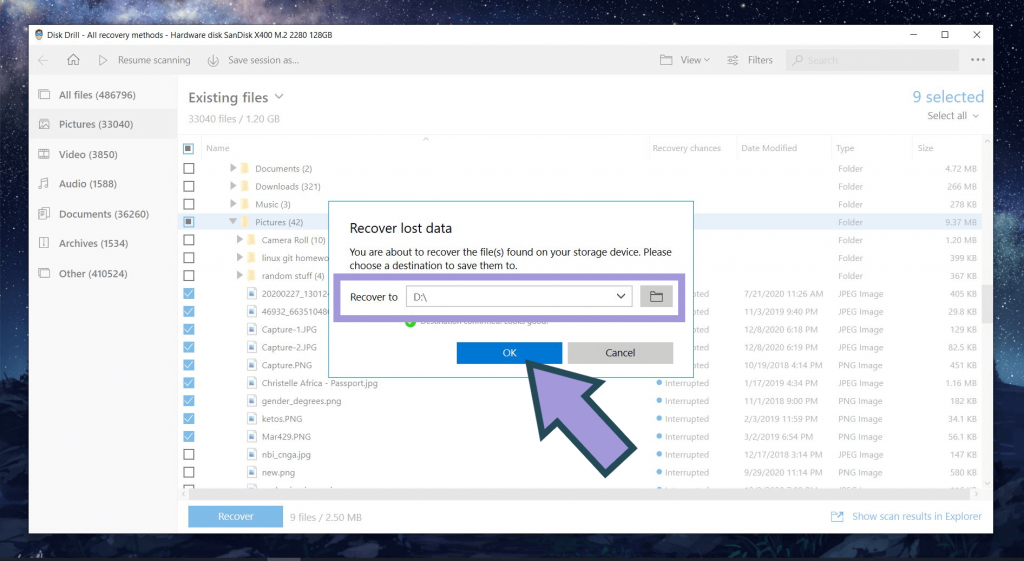Screen dimensions: 1024x561
Task: Click the View folder icon in the toolbar
Action: tap(666, 60)
